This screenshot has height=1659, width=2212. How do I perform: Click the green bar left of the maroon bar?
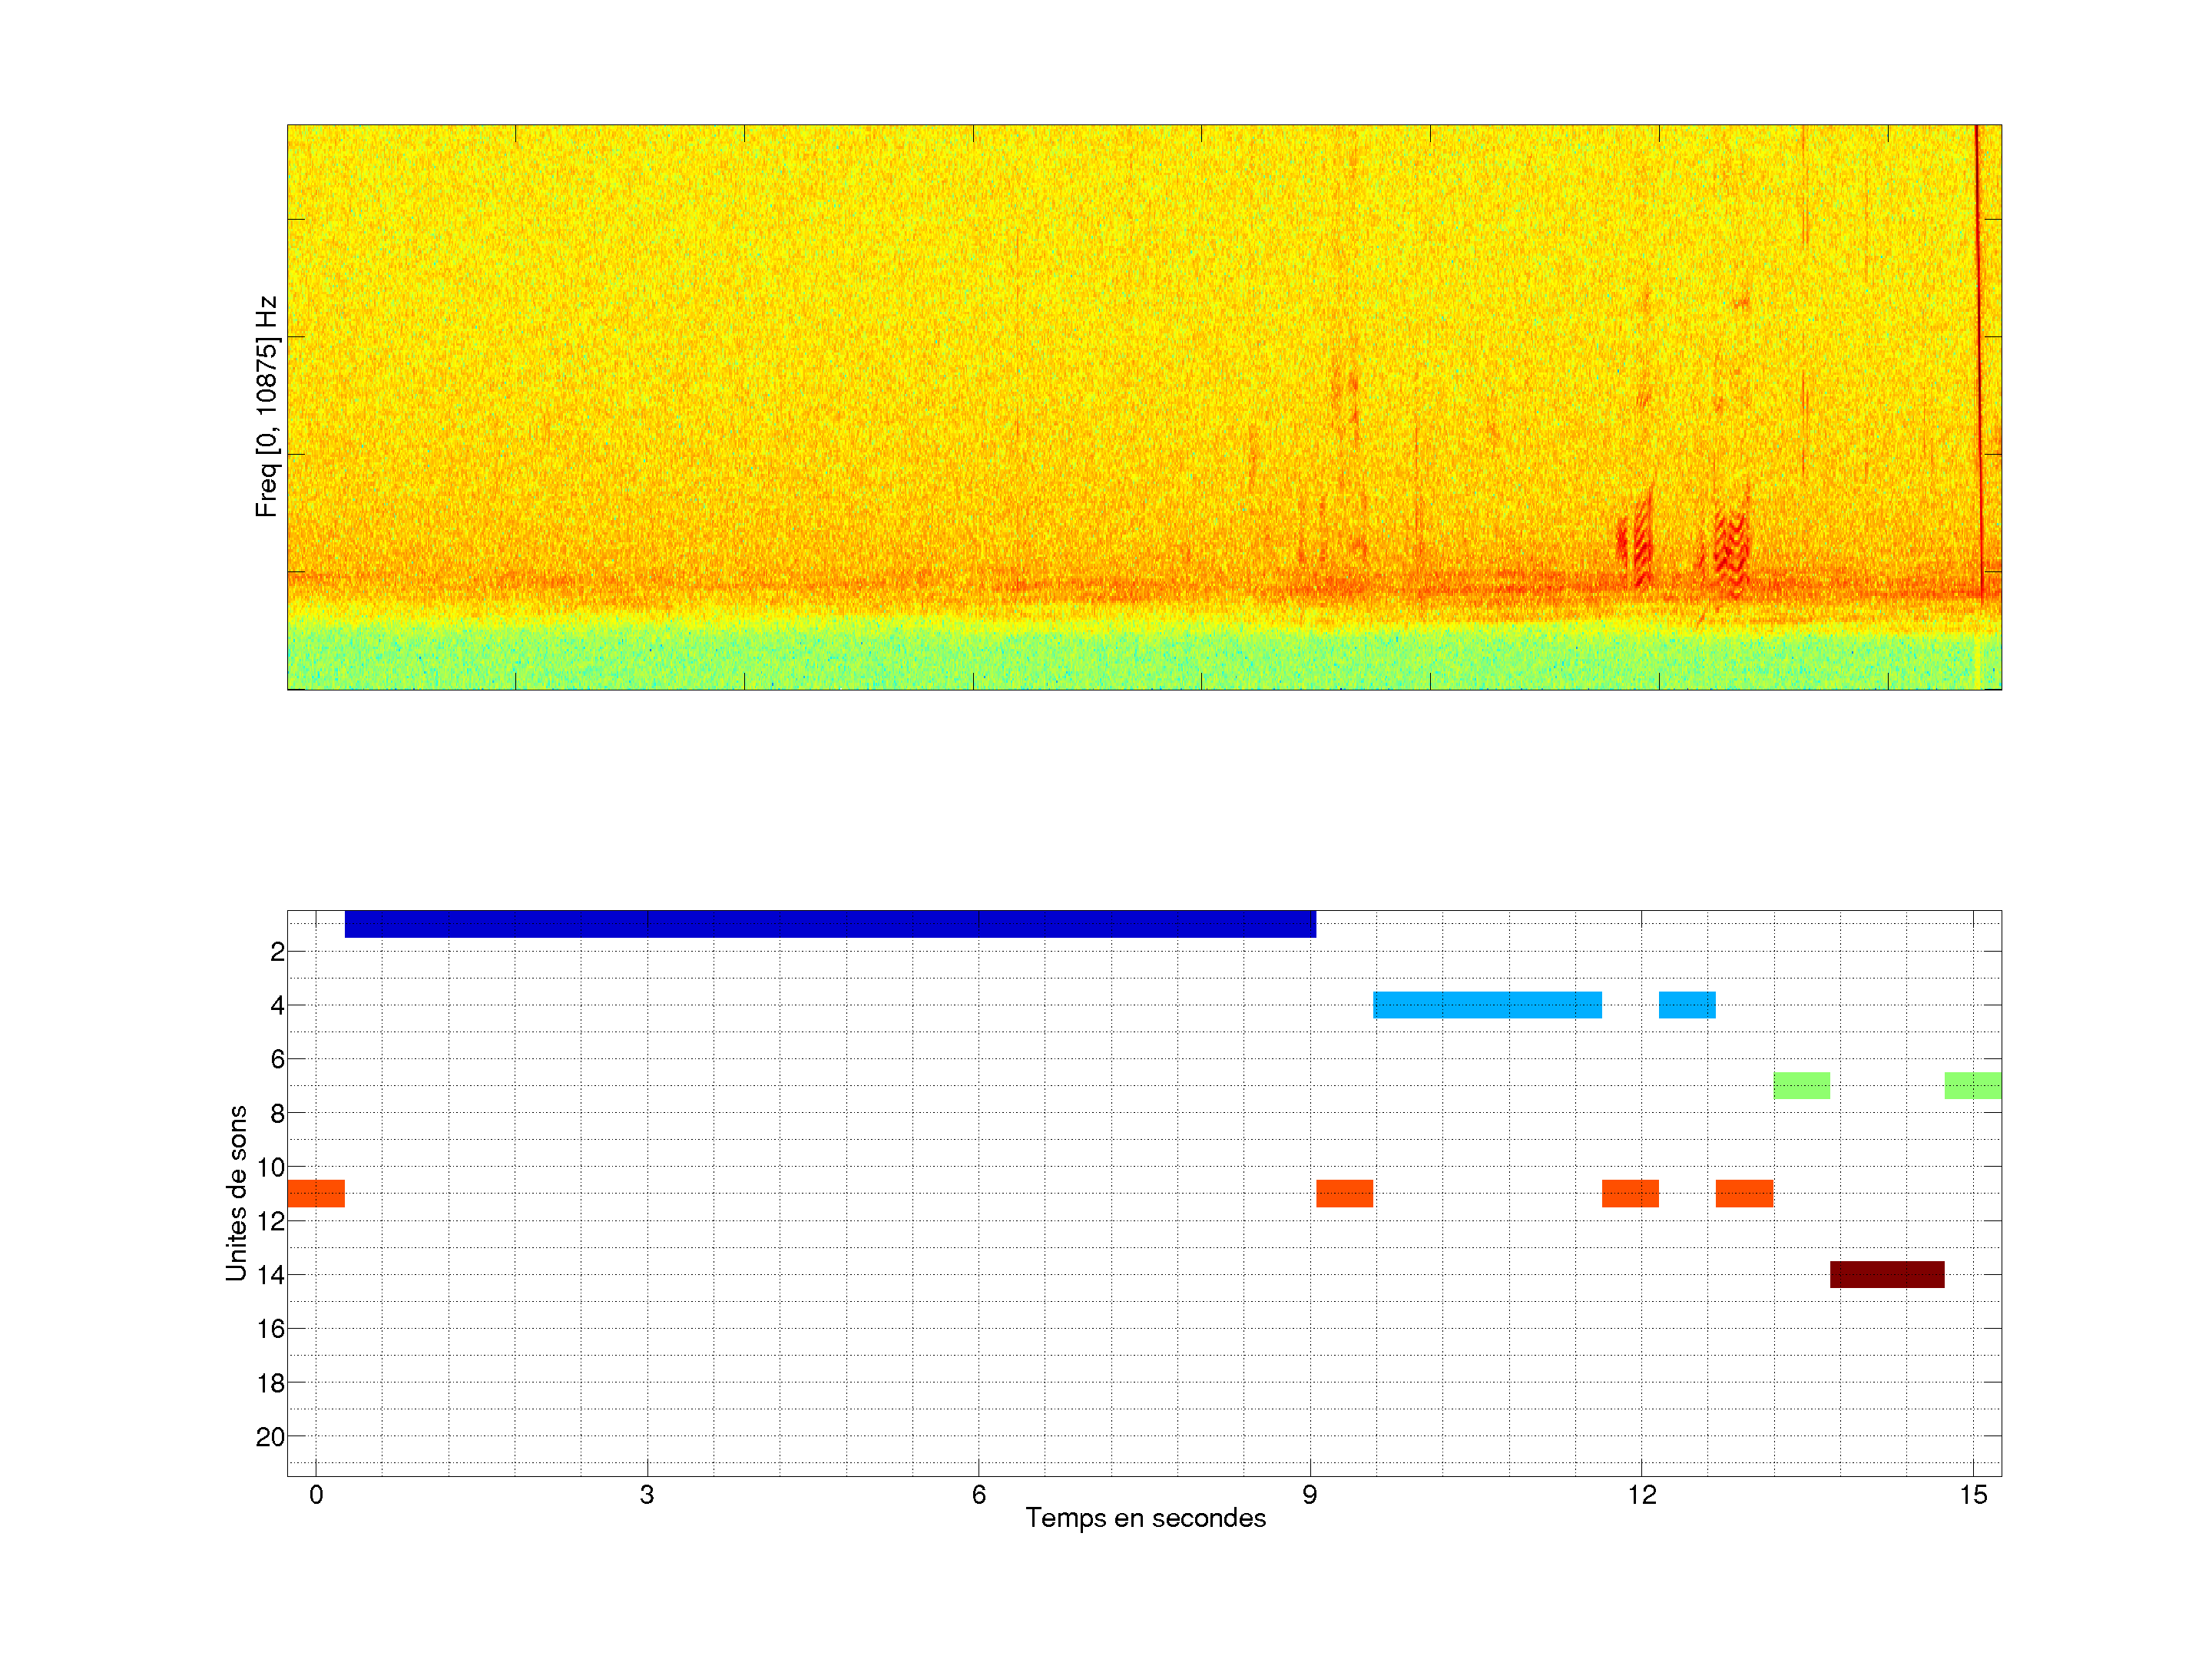coord(1801,1085)
